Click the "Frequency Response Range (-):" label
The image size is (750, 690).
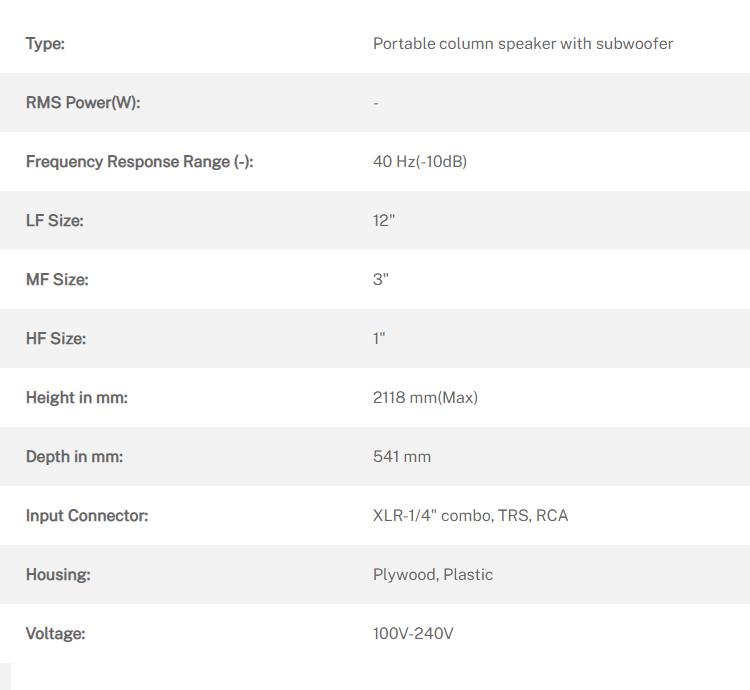click(x=139, y=162)
